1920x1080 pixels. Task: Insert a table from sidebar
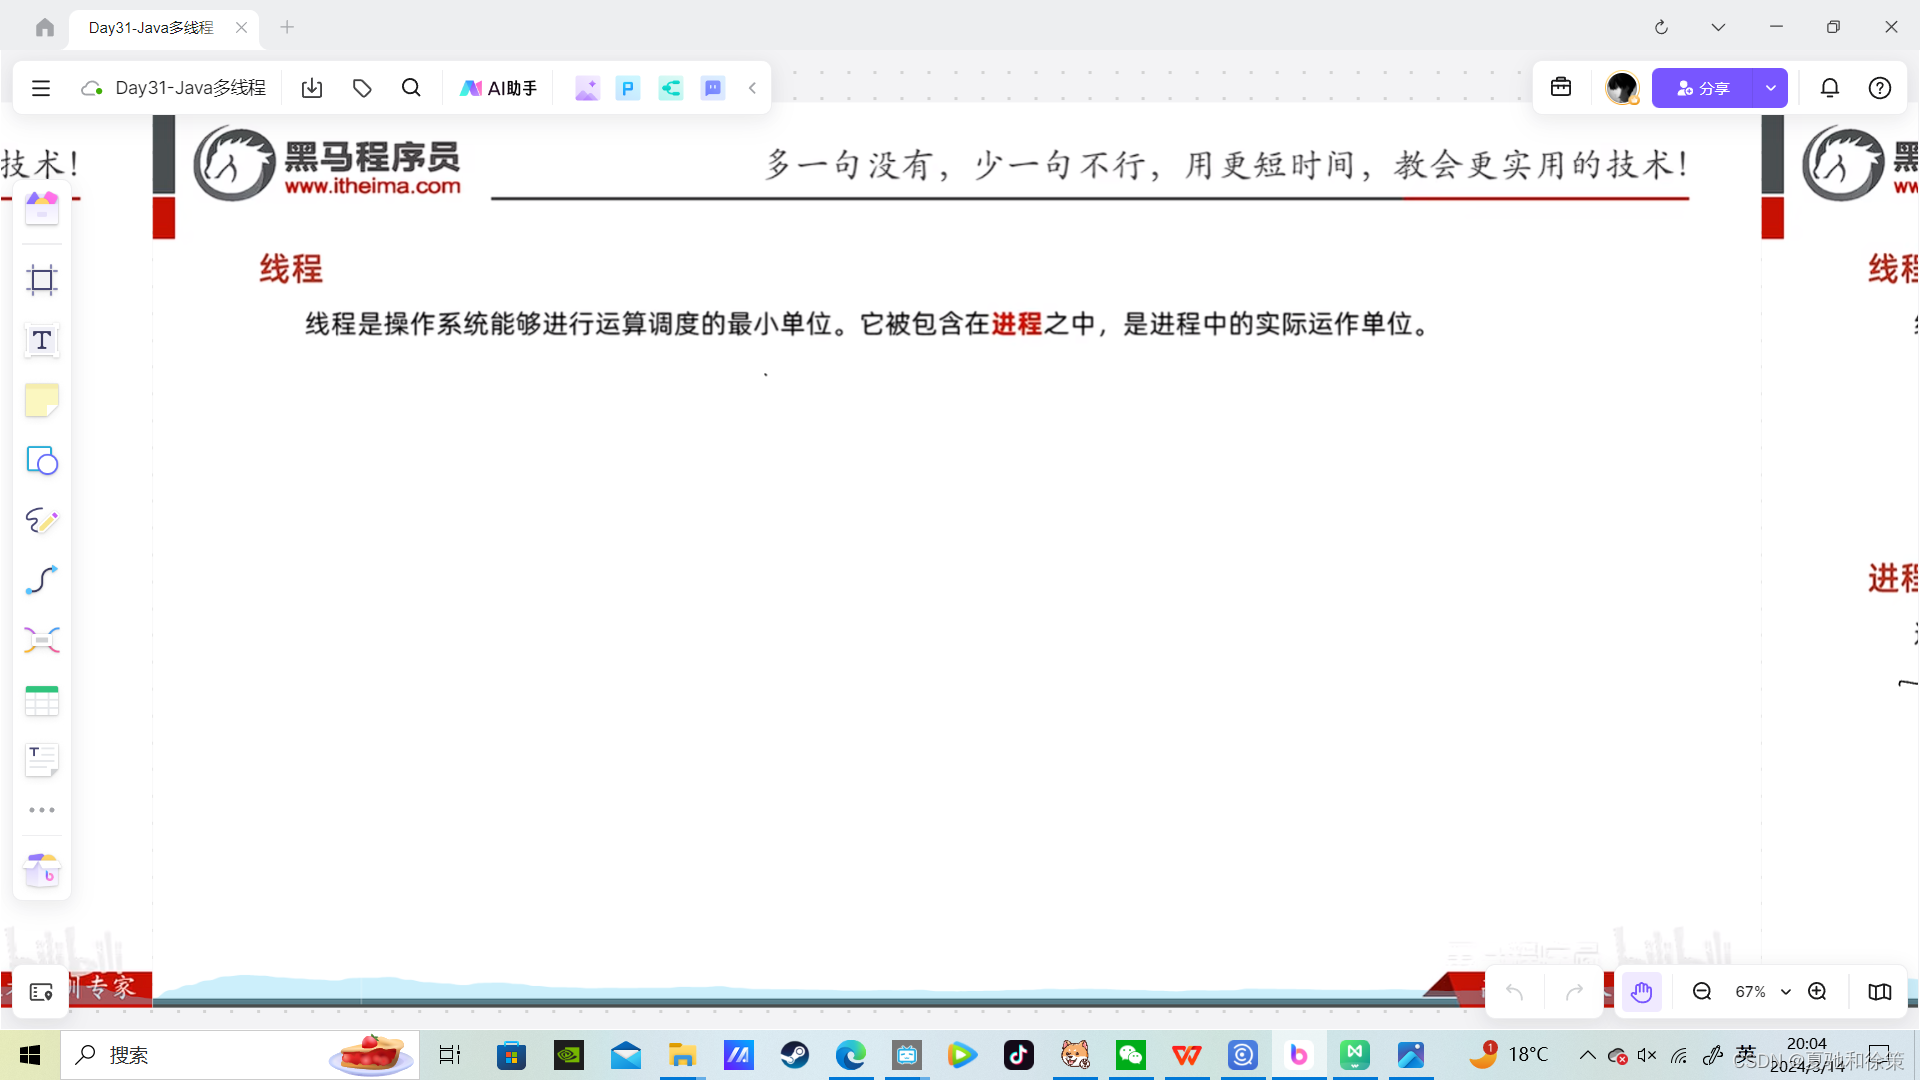[41, 701]
